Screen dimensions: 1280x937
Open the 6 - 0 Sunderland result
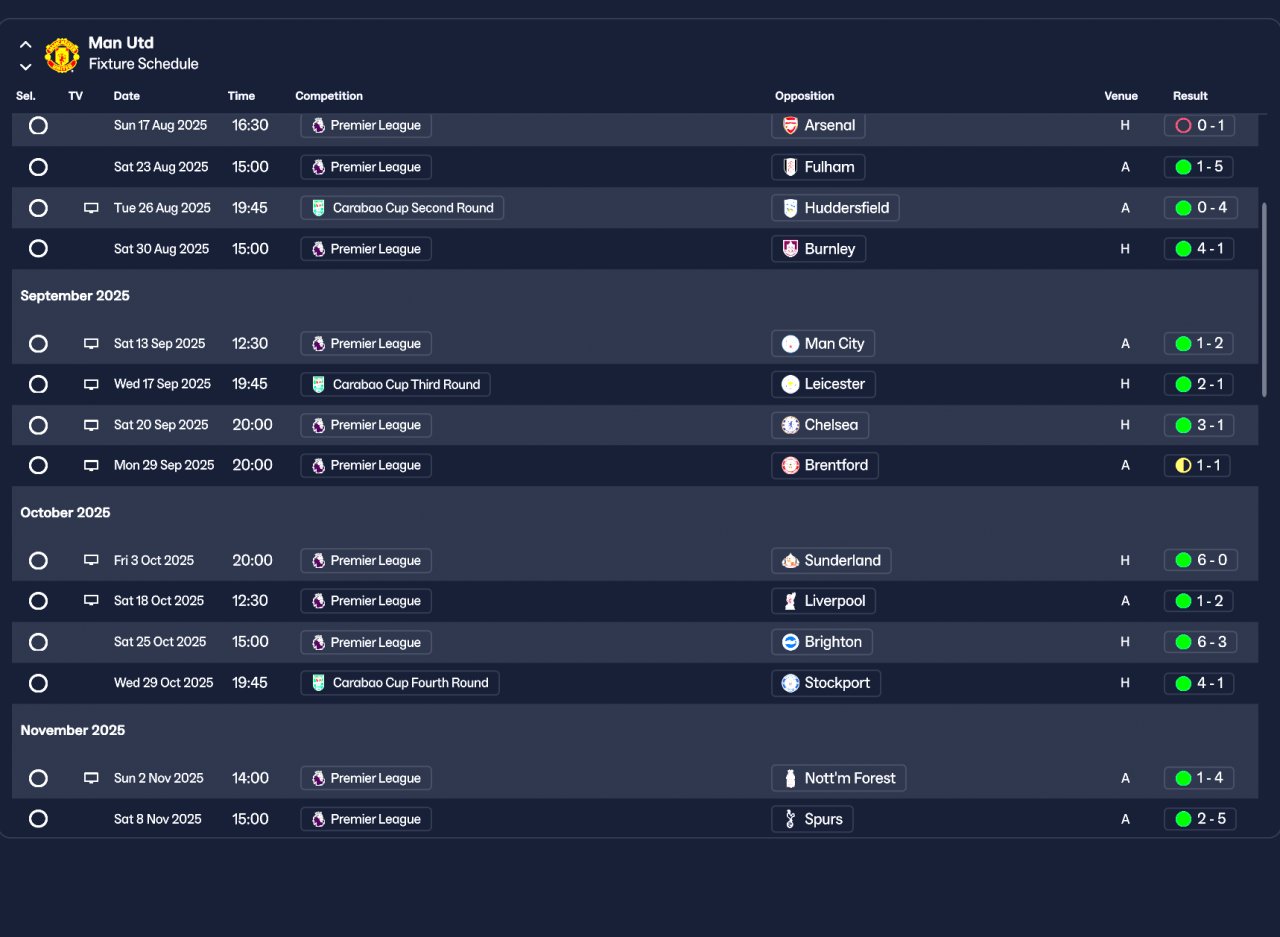[x=1200, y=560]
